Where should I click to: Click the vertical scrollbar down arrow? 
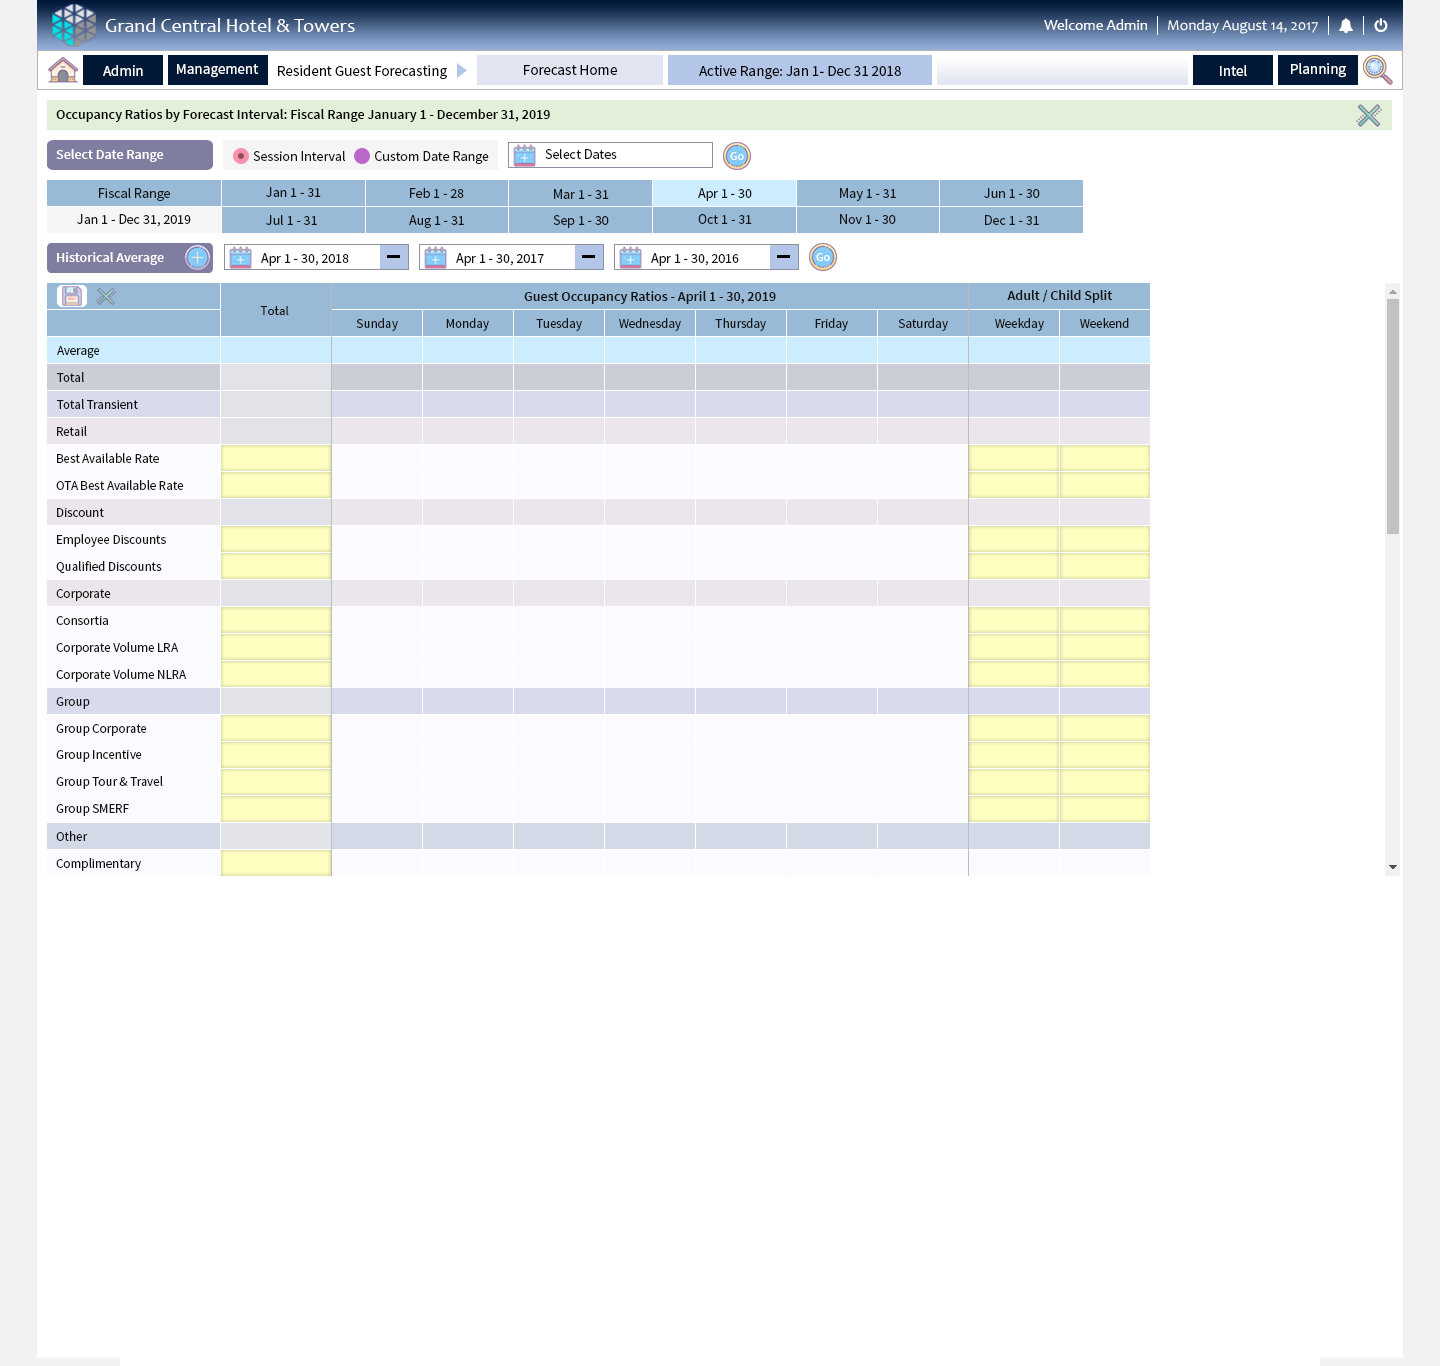tap(1392, 867)
